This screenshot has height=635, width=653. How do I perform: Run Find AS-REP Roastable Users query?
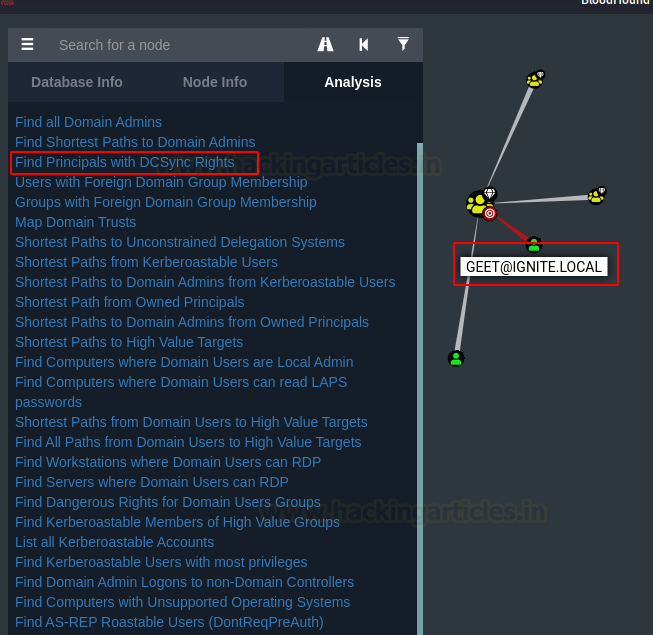[x=169, y=622]
